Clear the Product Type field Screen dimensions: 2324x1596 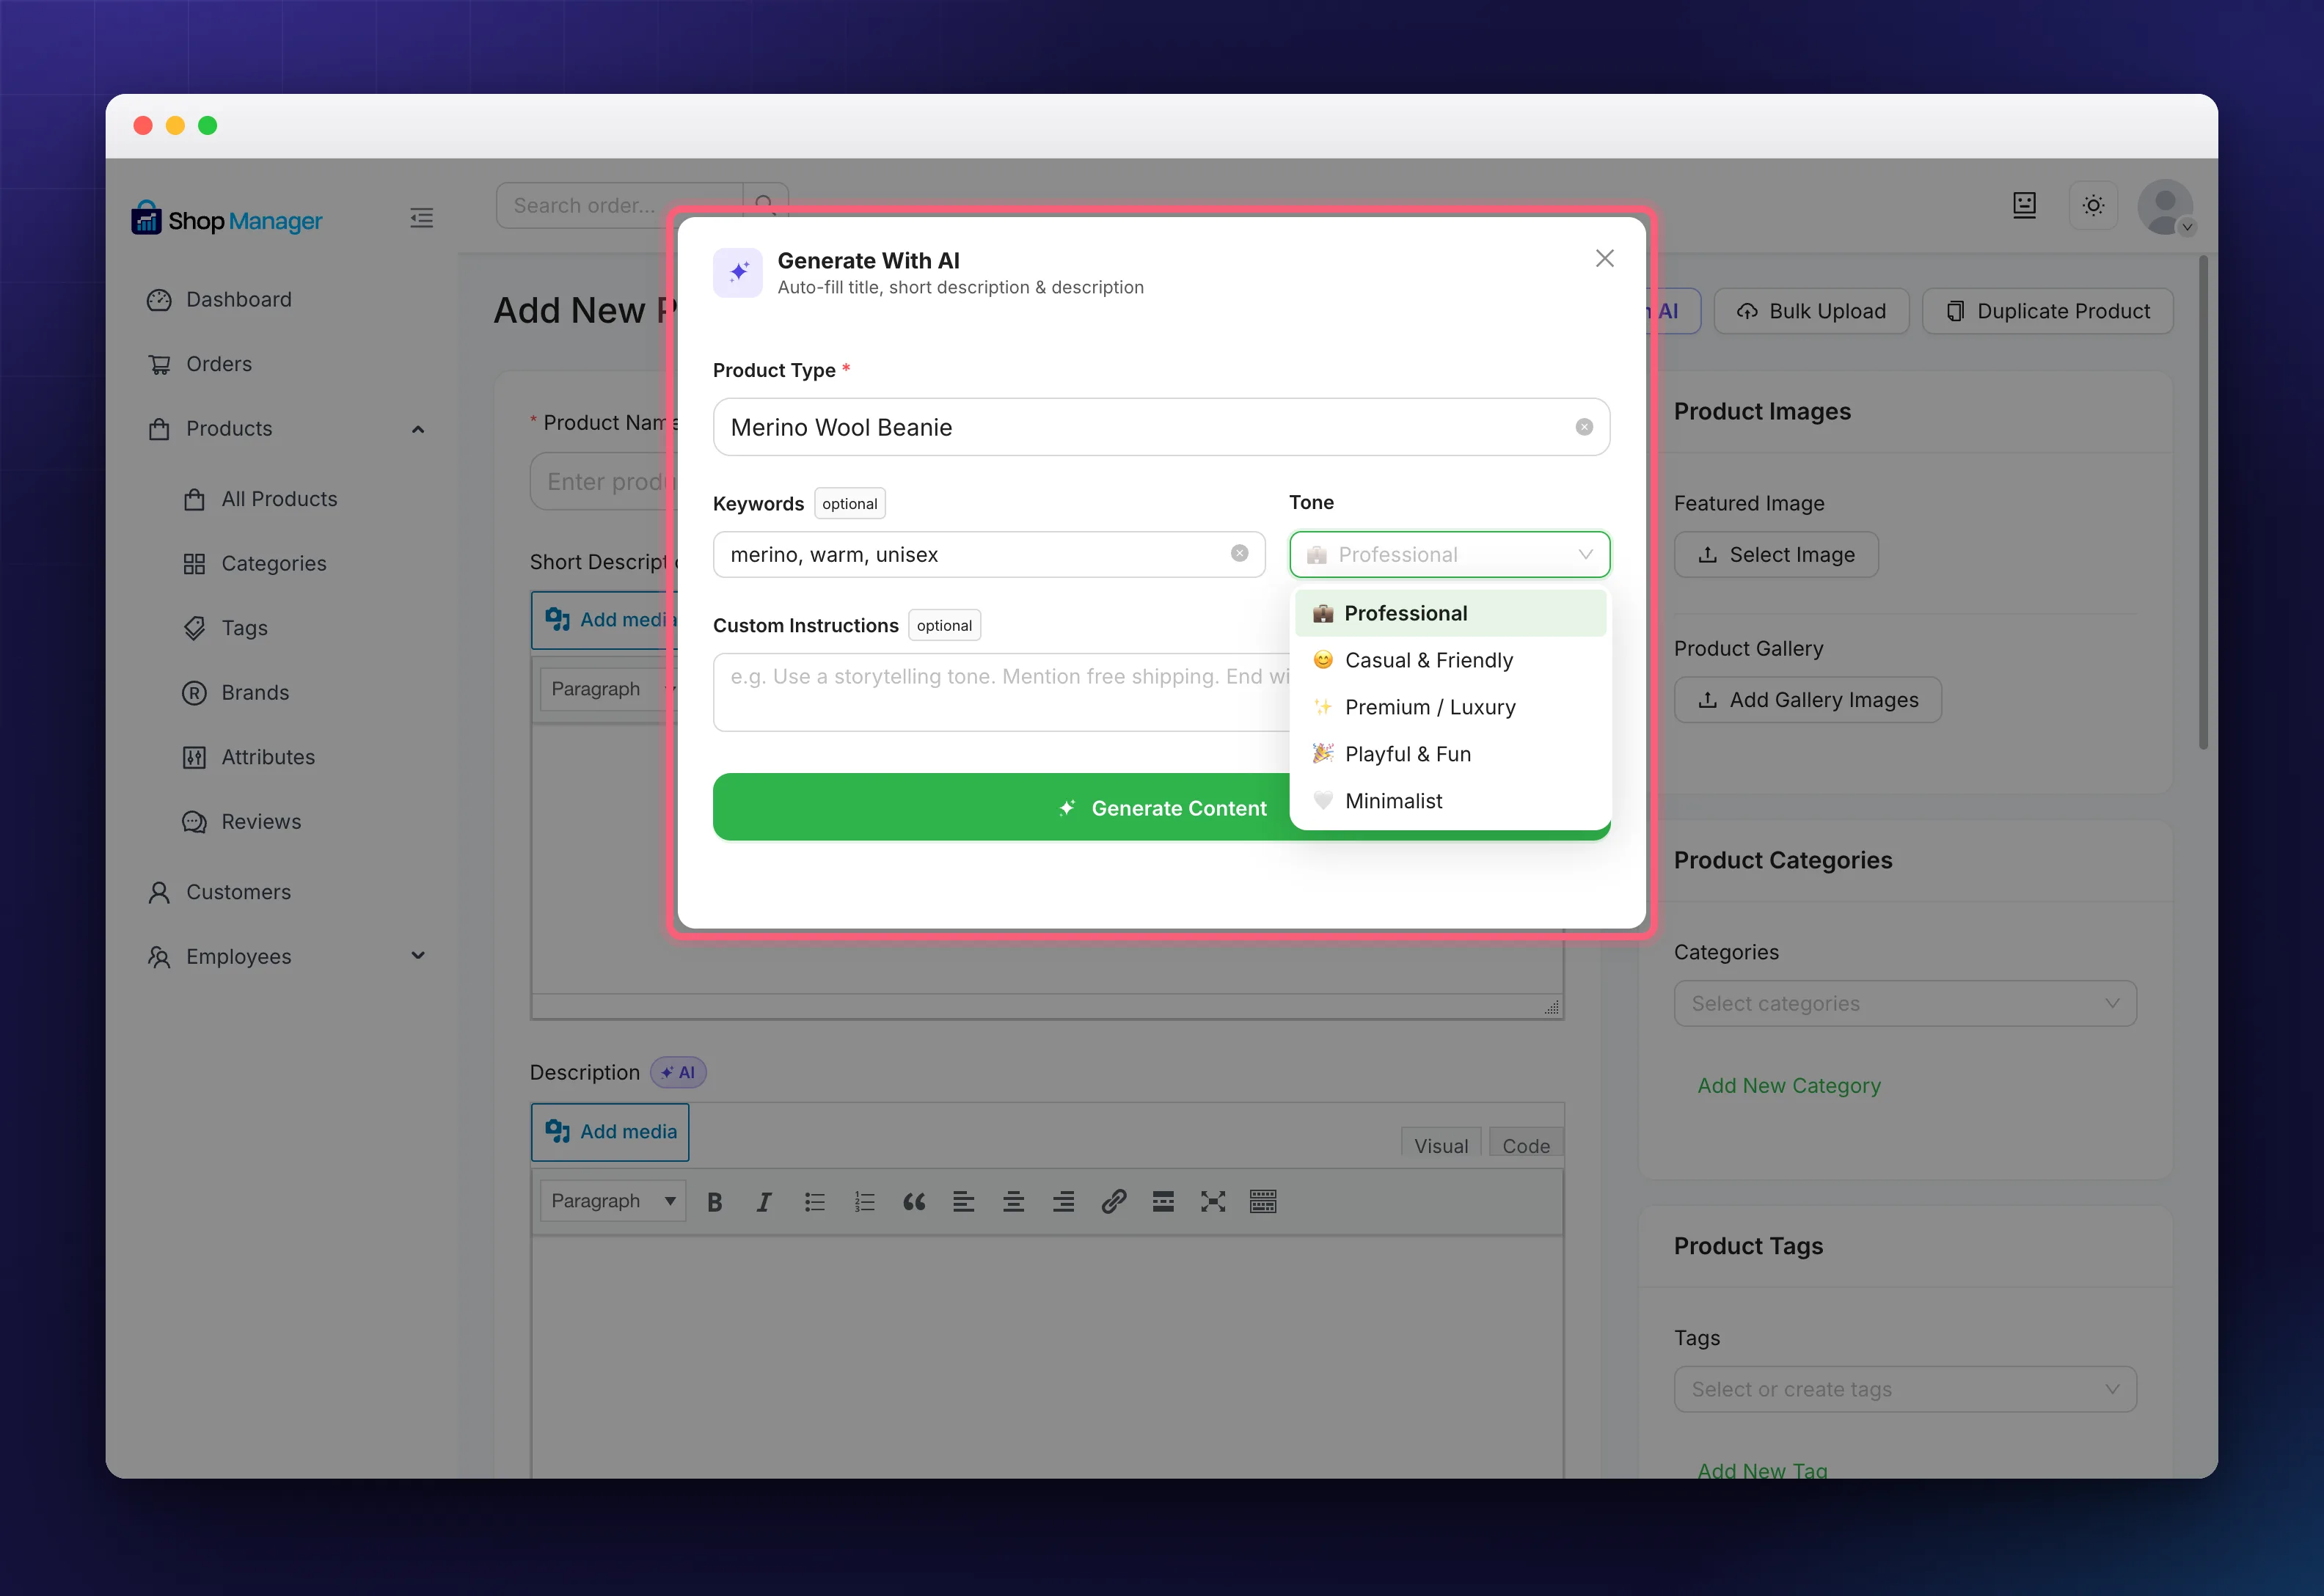(1584, 427)
